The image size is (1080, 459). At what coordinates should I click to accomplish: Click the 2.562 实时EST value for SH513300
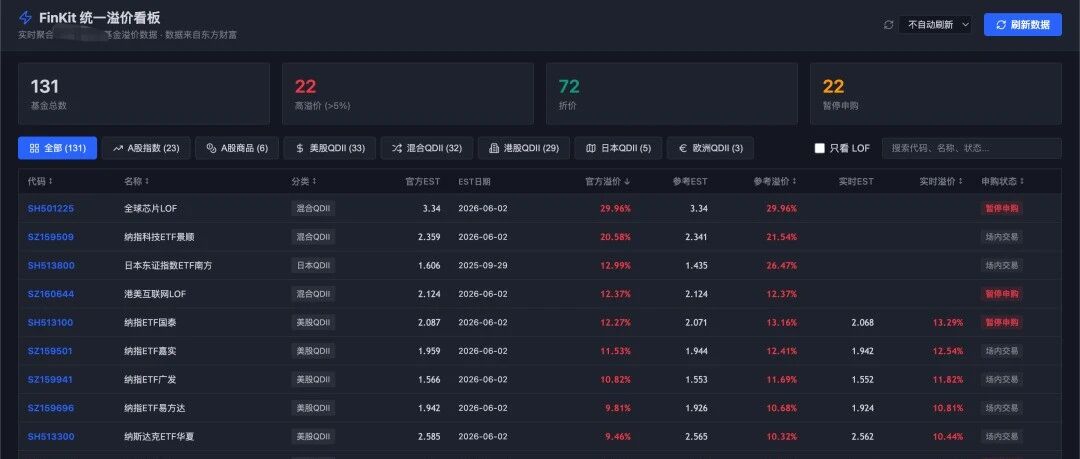tap(862, 437)
